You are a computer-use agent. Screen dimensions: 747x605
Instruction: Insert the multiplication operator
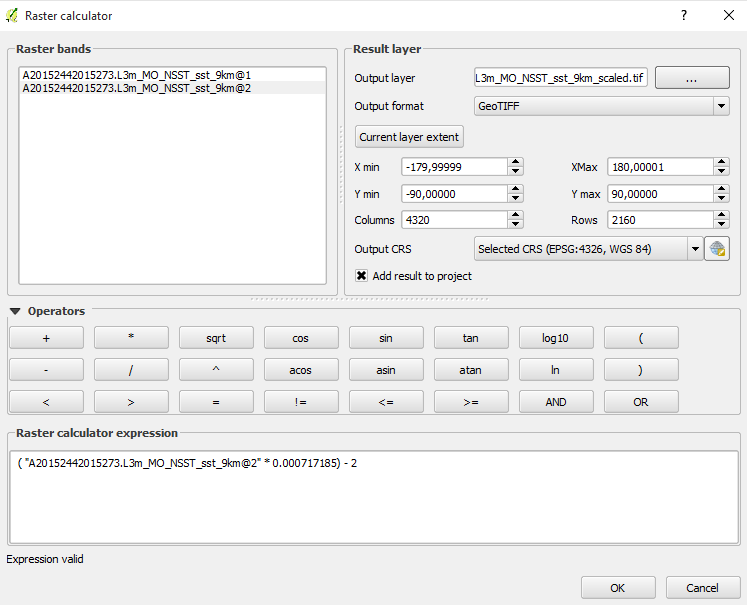tap(131, 338)
